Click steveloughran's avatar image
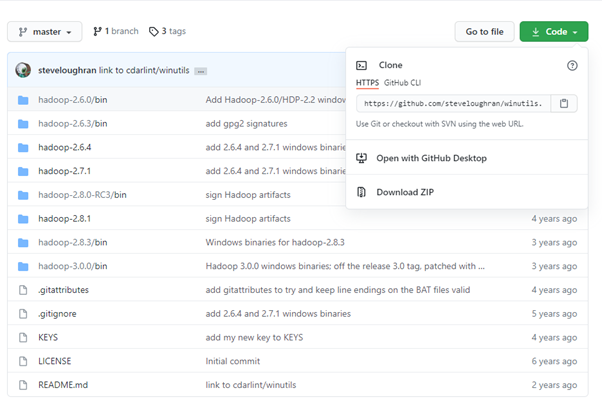 (23, 70)
